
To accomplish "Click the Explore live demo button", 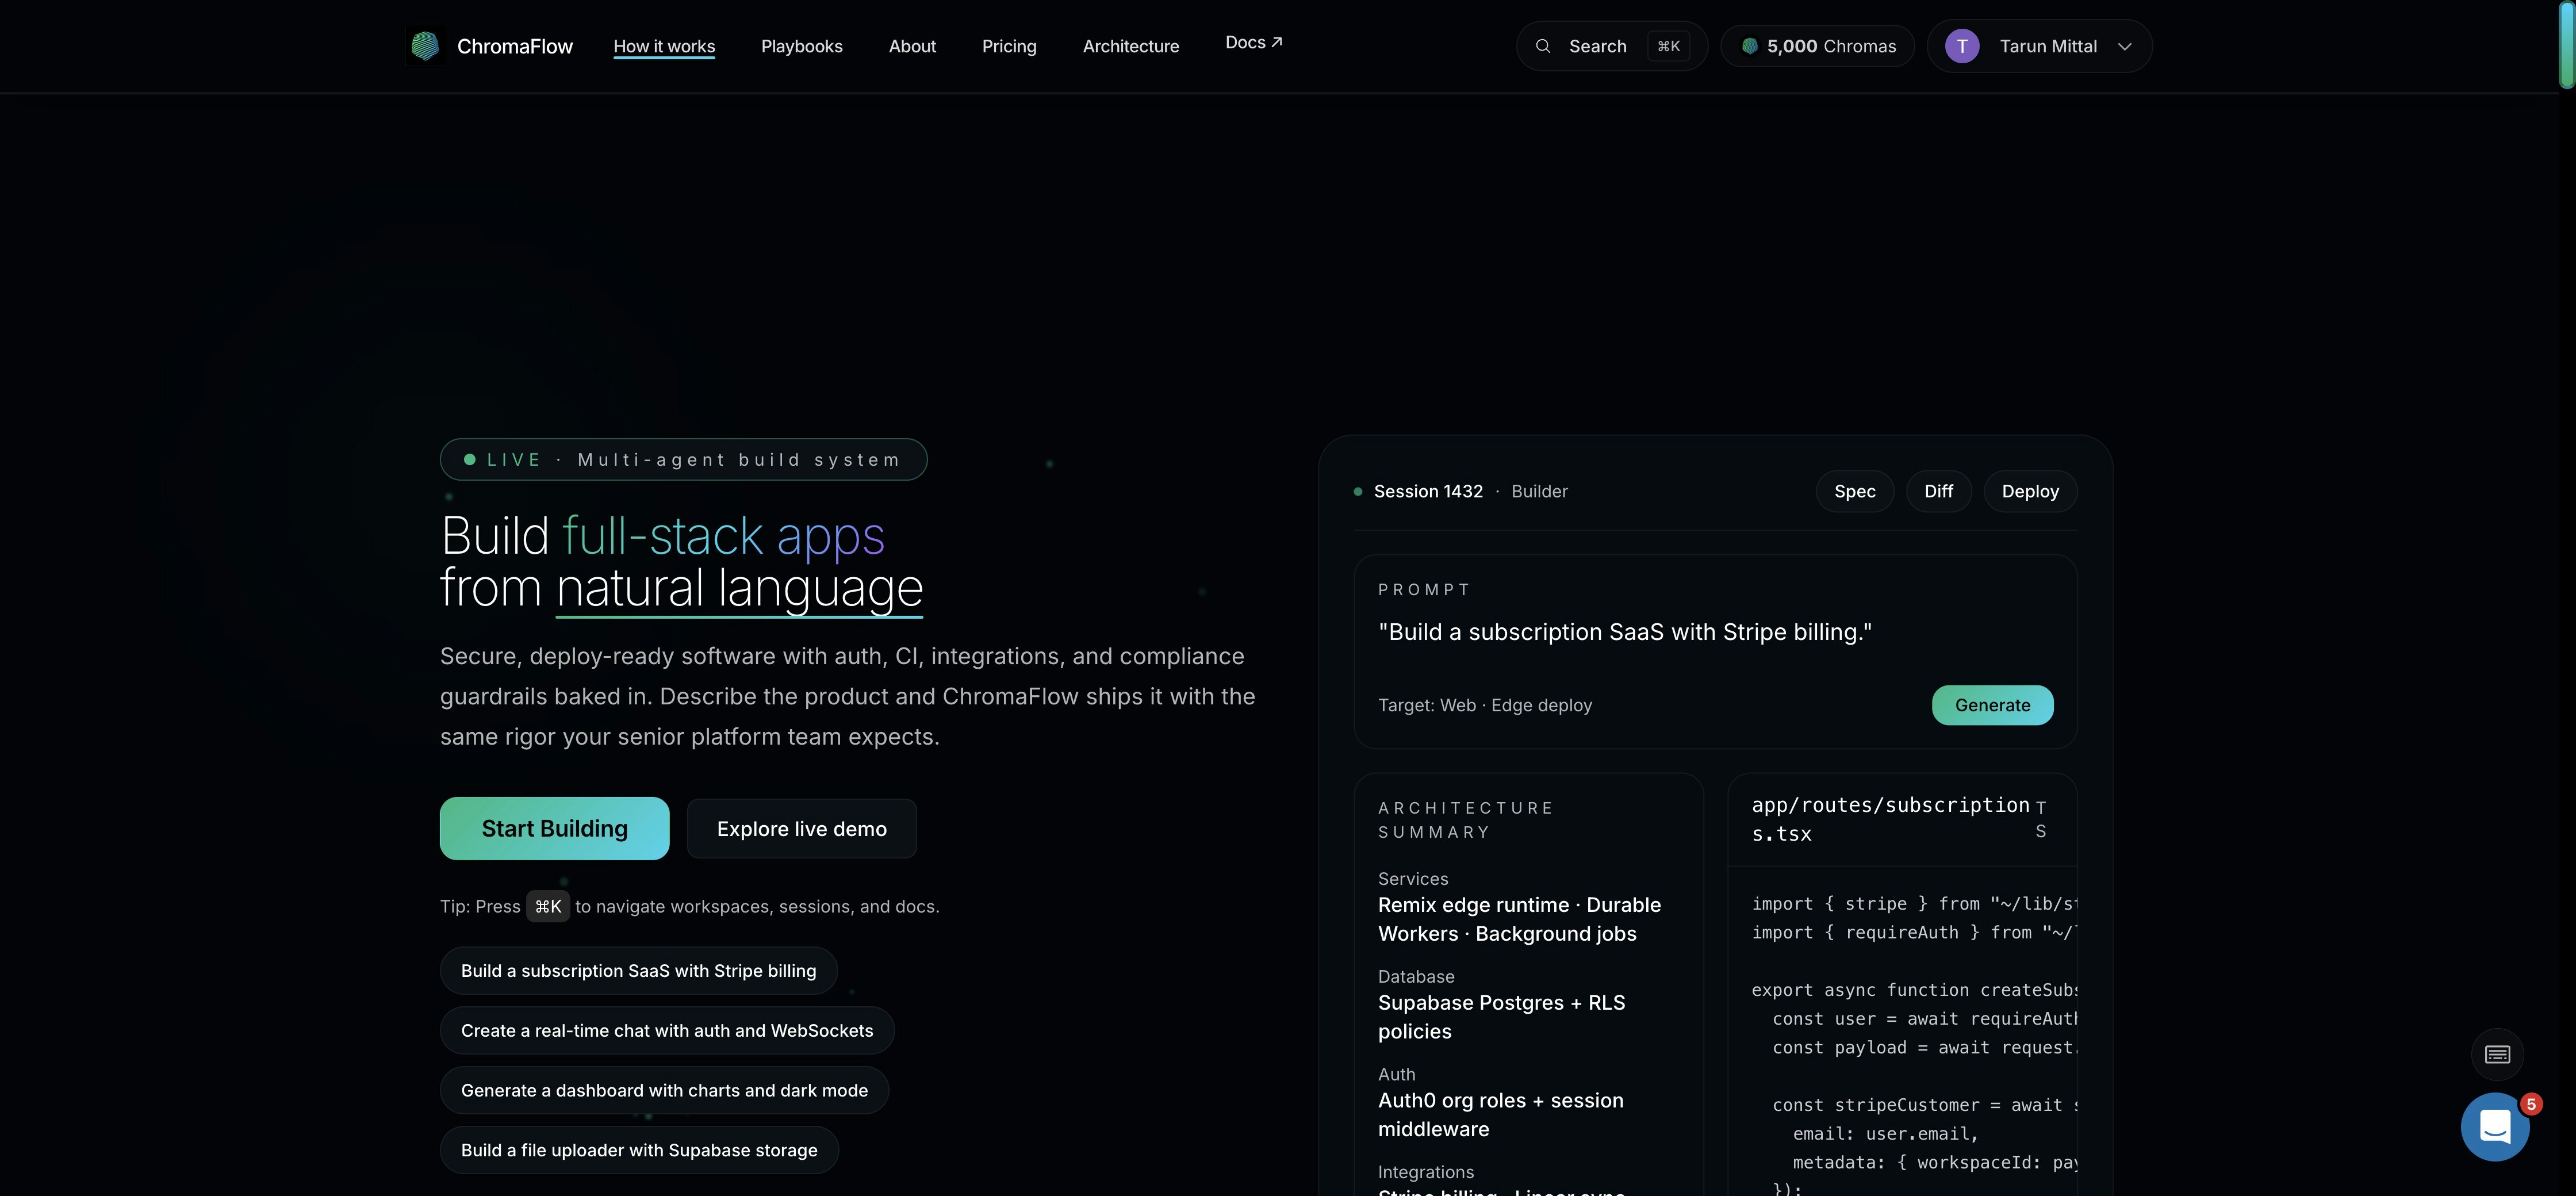I will tap(801, 829).
